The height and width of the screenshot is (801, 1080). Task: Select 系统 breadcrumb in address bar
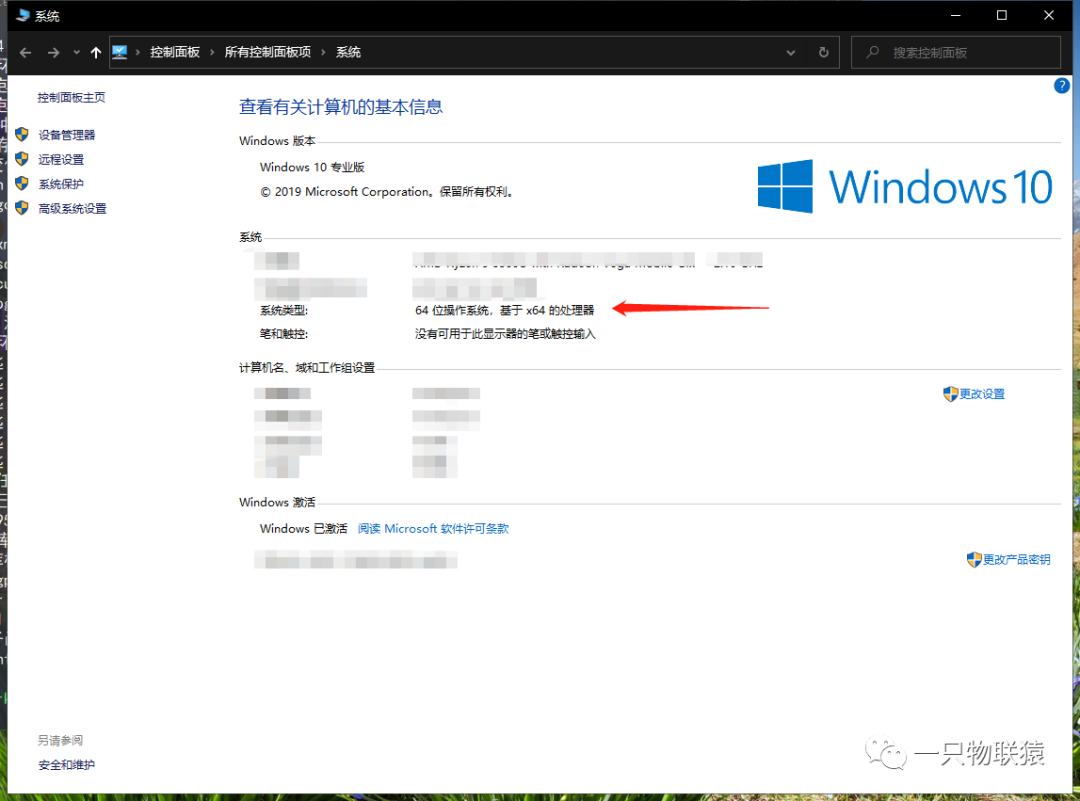tap(349, 52)
